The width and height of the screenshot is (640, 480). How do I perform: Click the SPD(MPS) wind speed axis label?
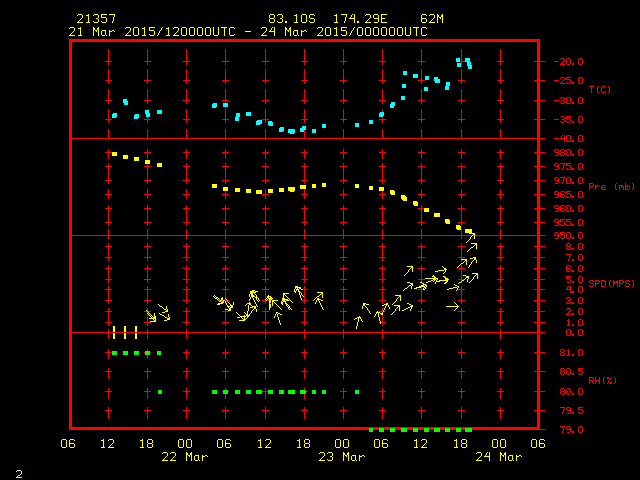click(x=611, y=283)
